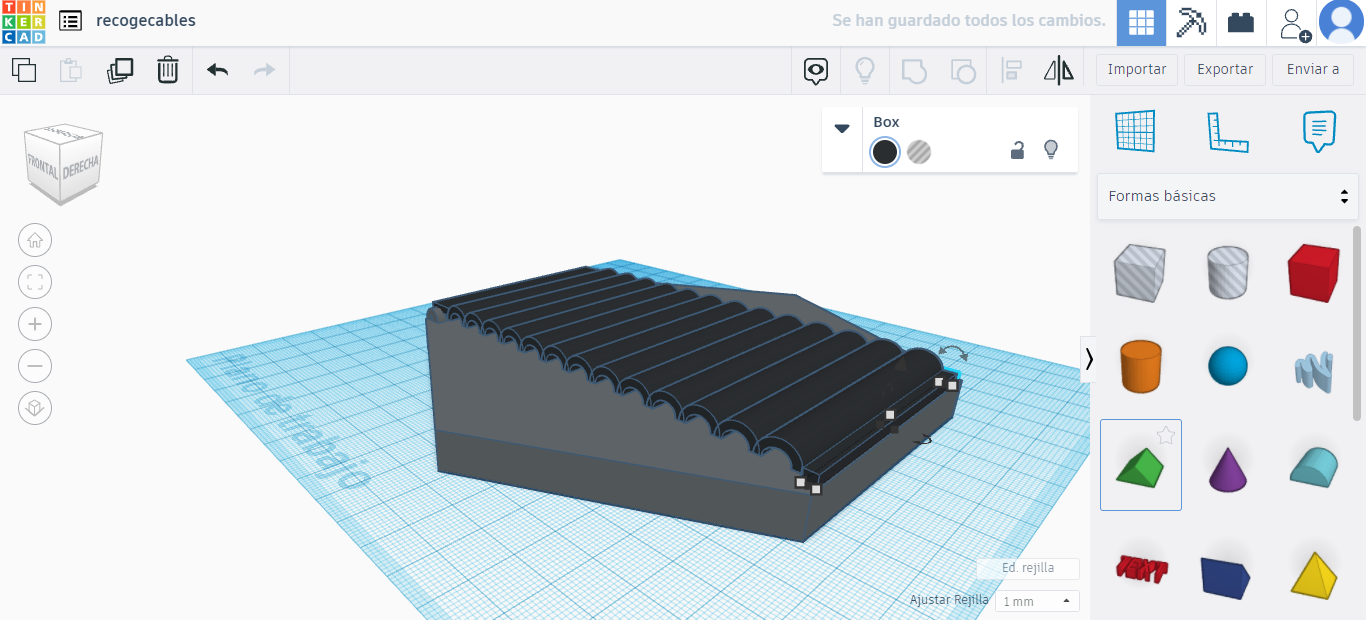Screen dimensions: 1366x620
Task: Select the red Box shape
Action: click(x=1313, y=273)
